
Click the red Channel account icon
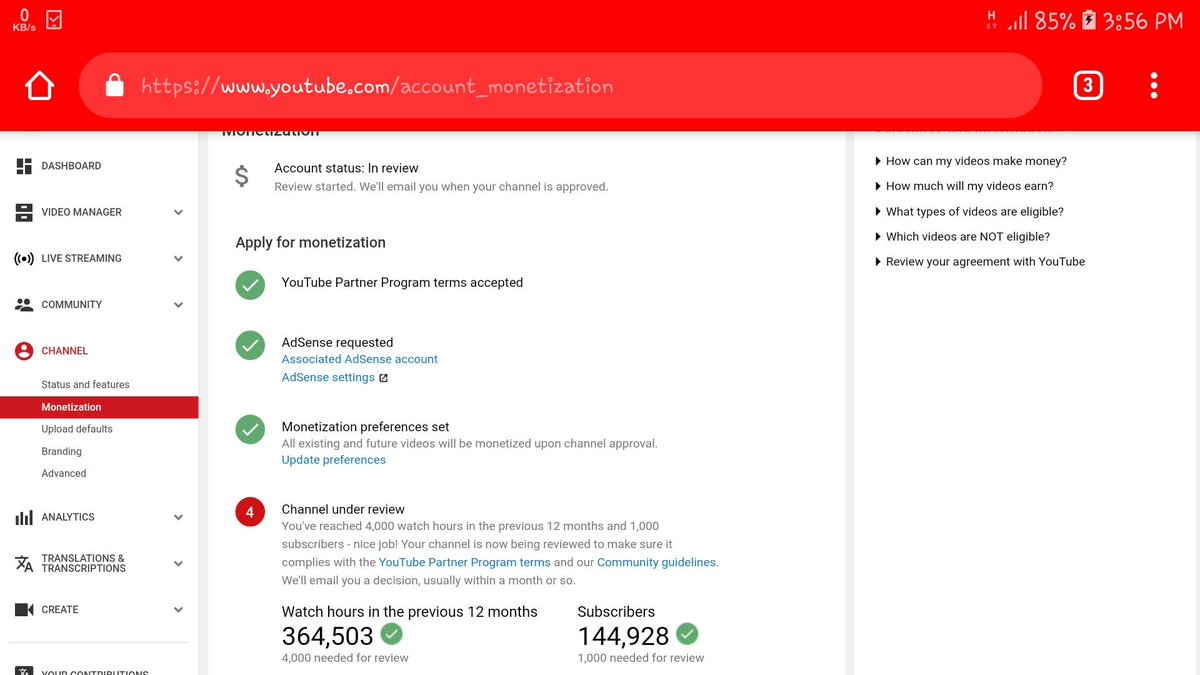click(24, 351)
